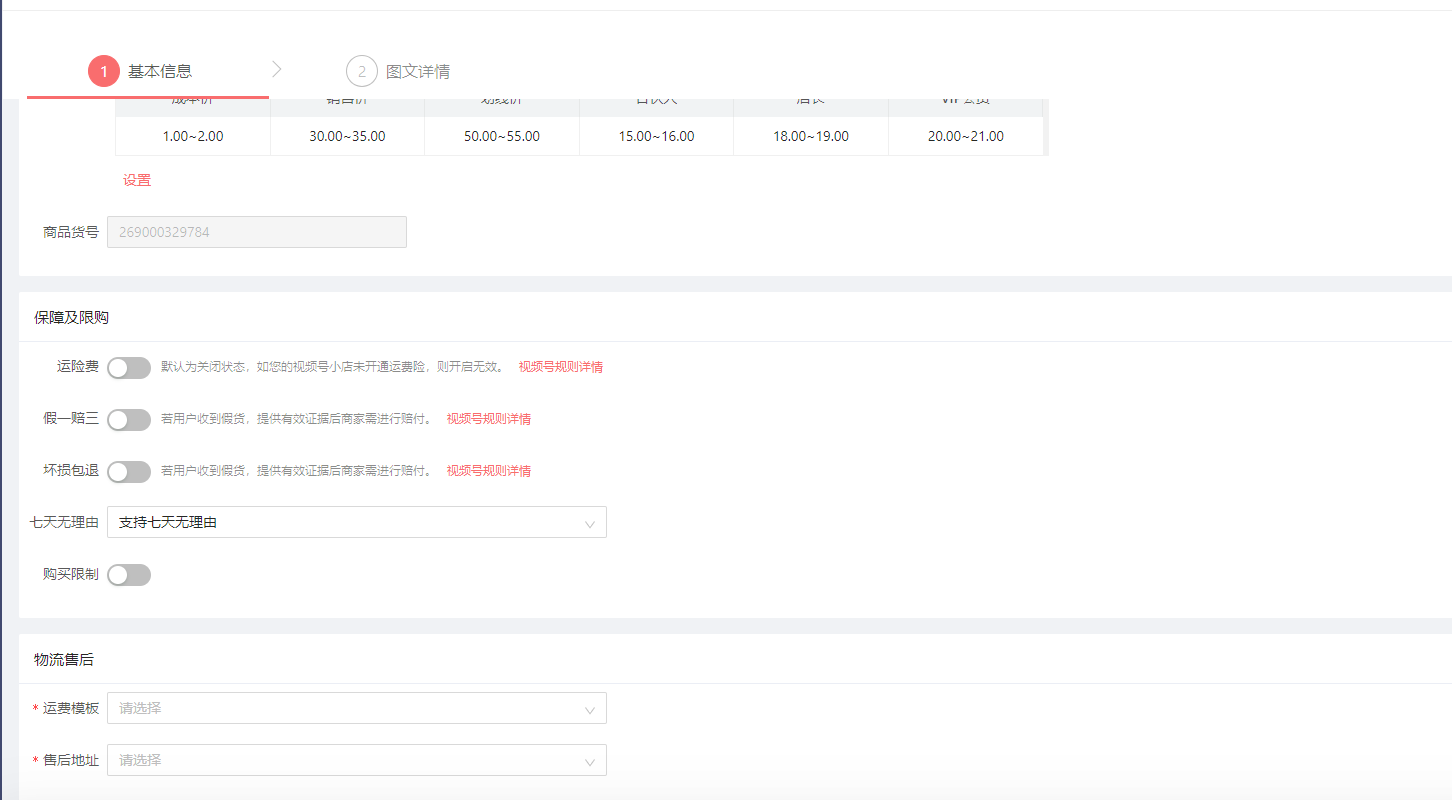The width and height of the screenshot is (1452, 800).
Task: Click the 15.00~16.00 price cell
Action: (656, 136)
